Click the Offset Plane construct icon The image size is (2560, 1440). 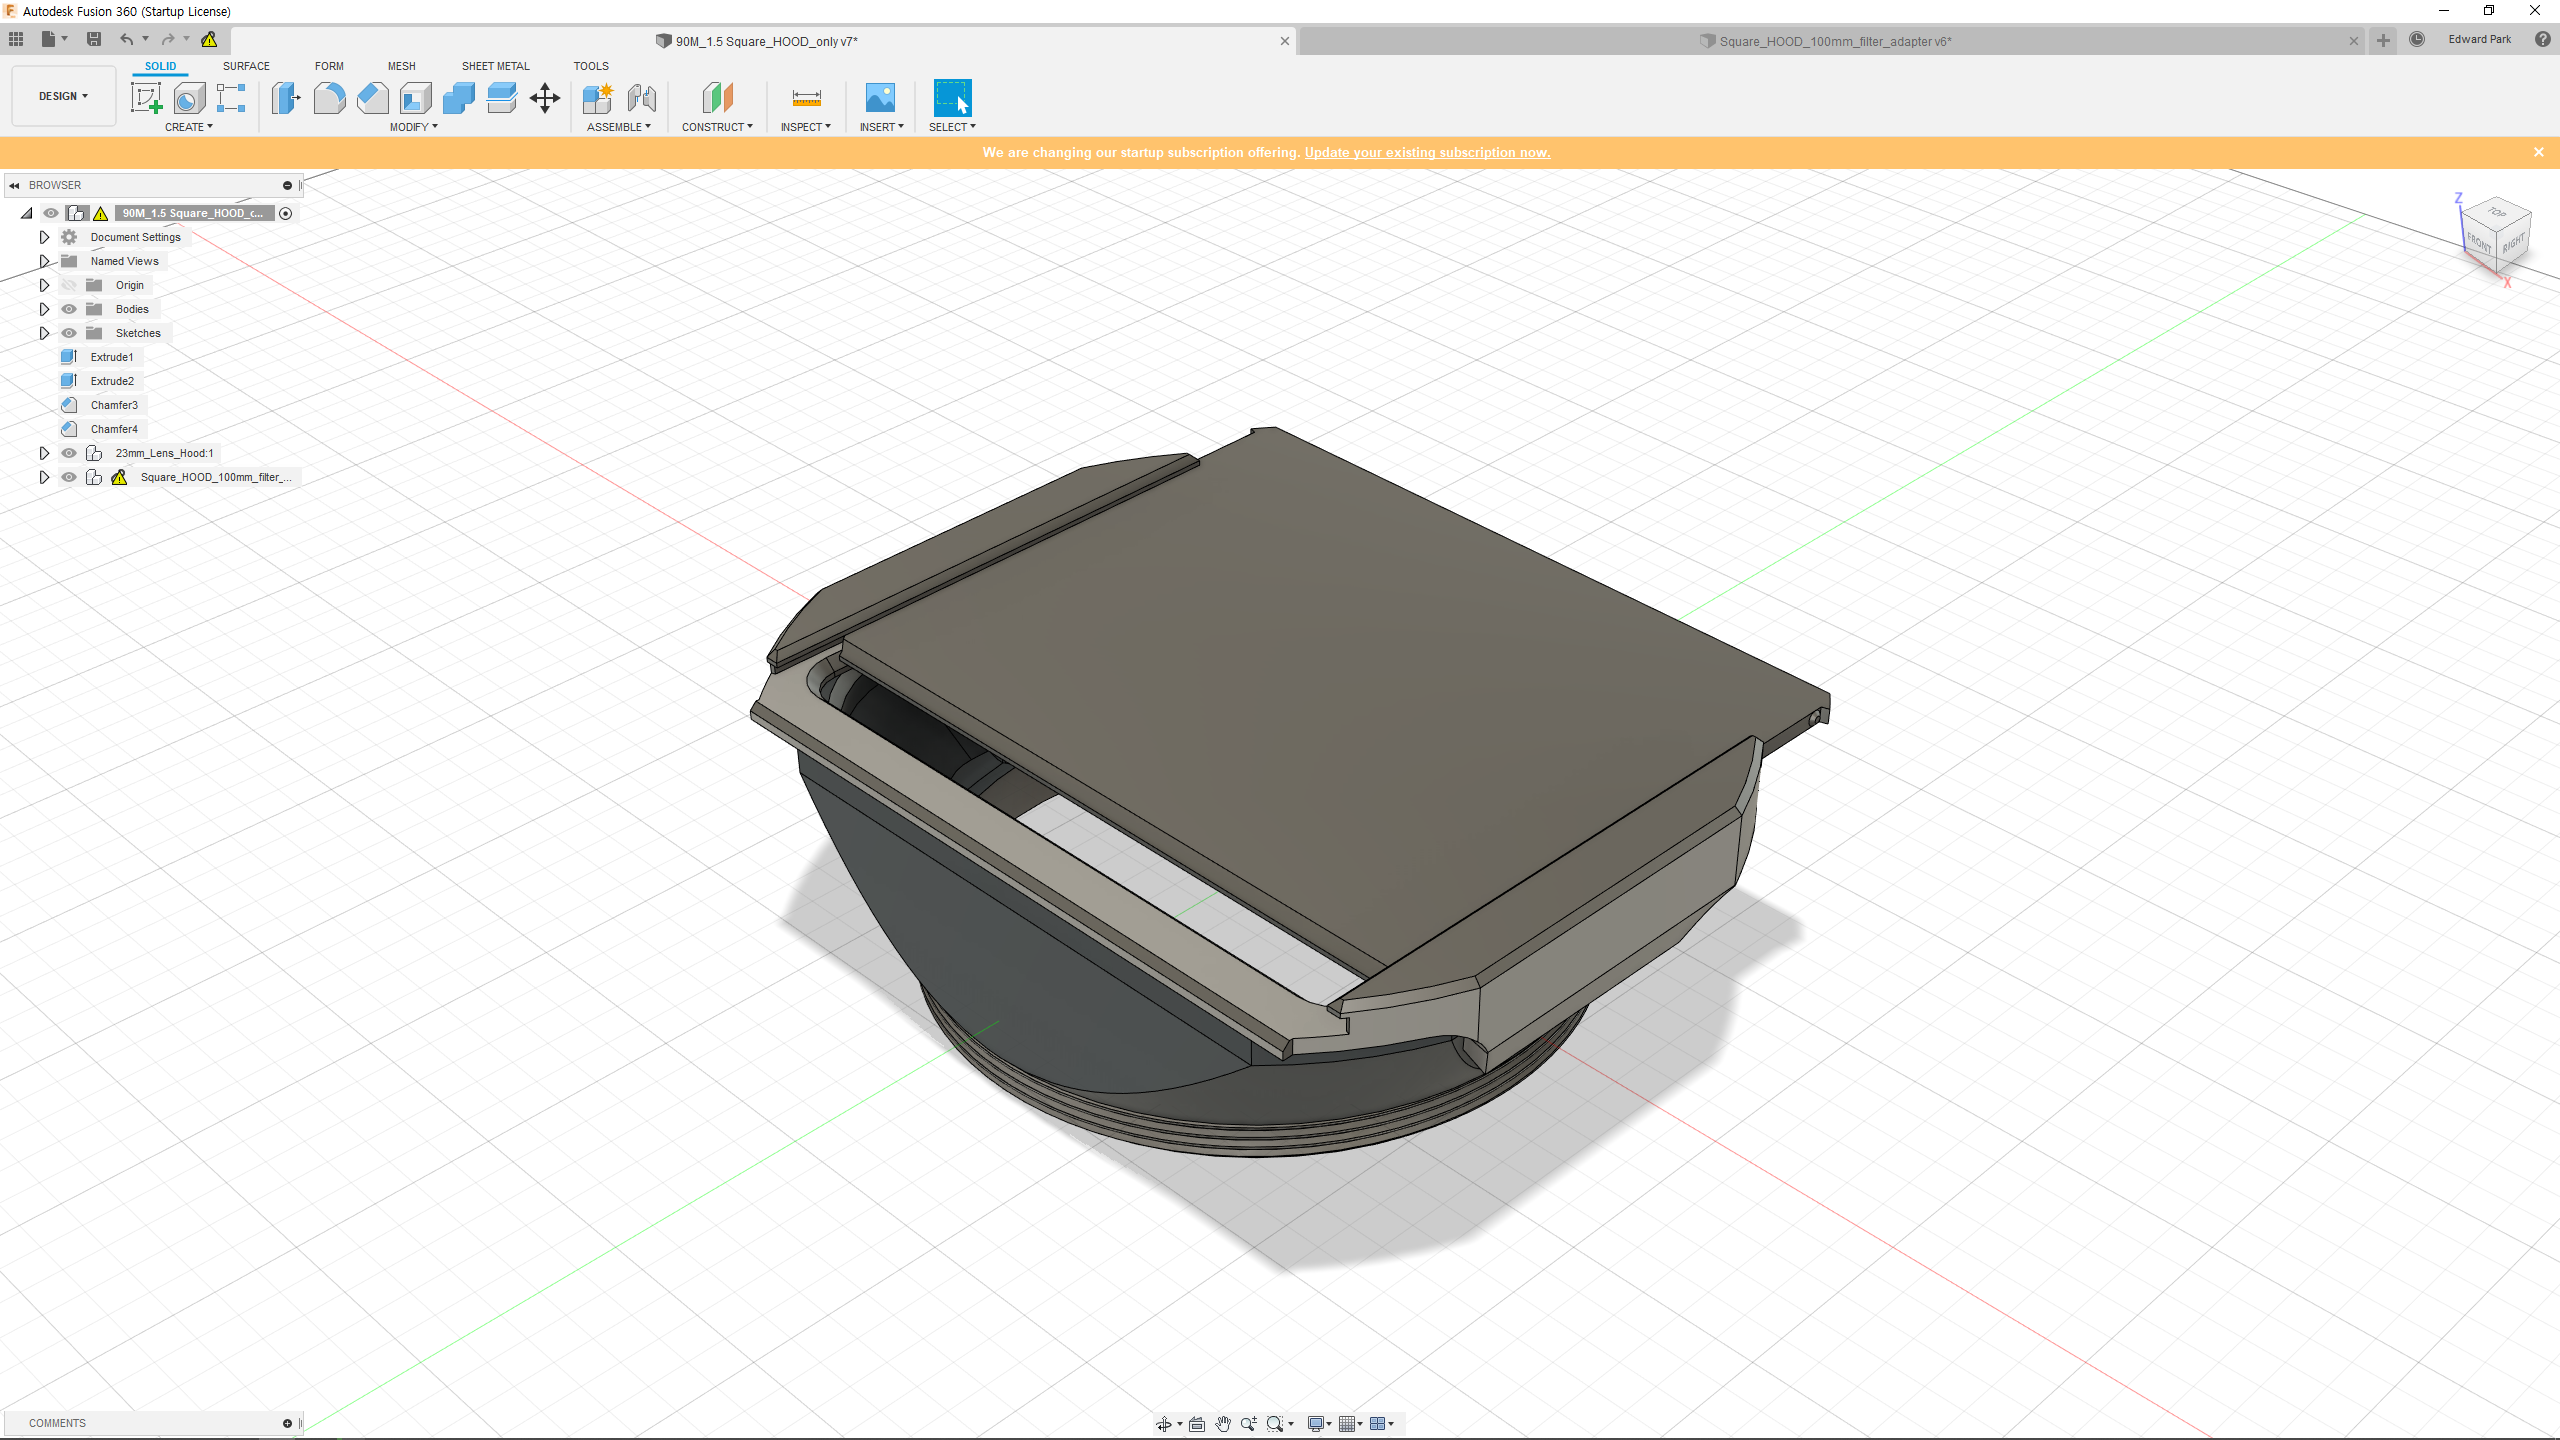coord(717,98)
